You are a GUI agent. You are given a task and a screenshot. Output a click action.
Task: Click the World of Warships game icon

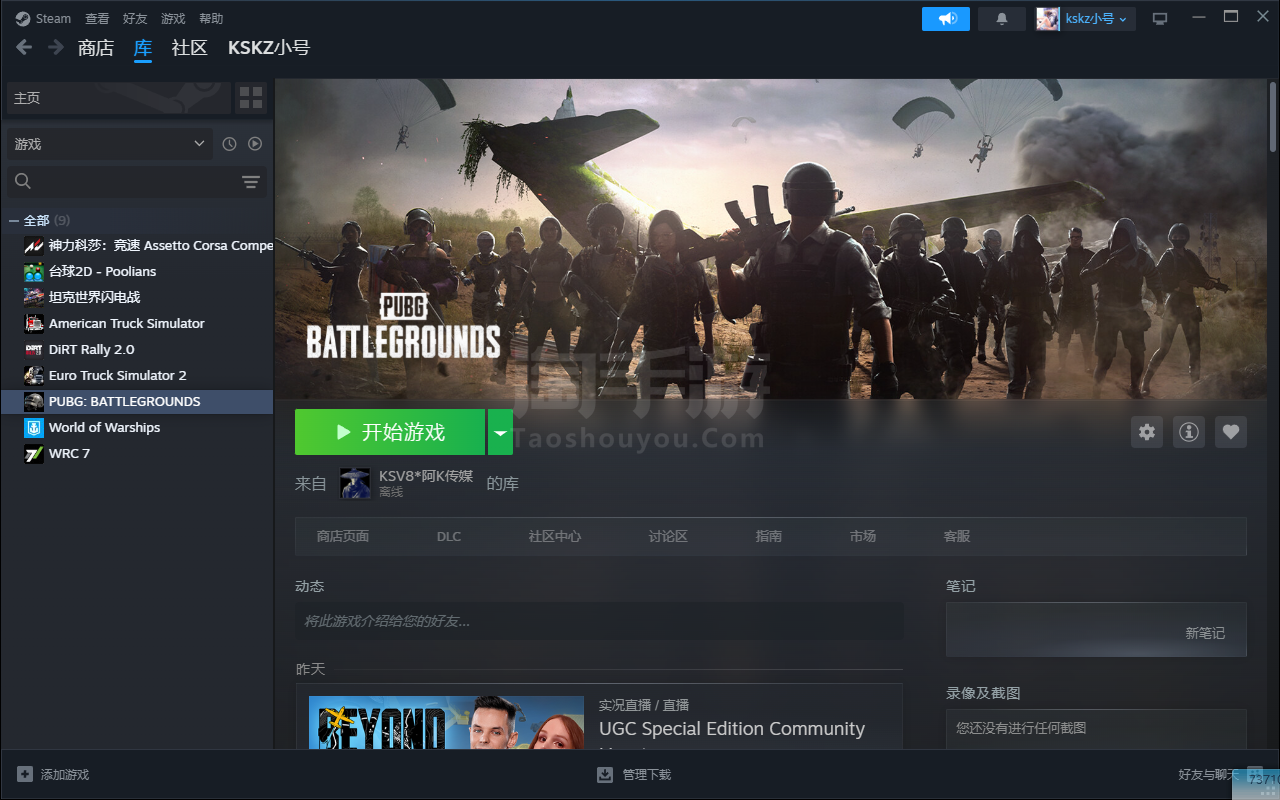coord(33,427)
